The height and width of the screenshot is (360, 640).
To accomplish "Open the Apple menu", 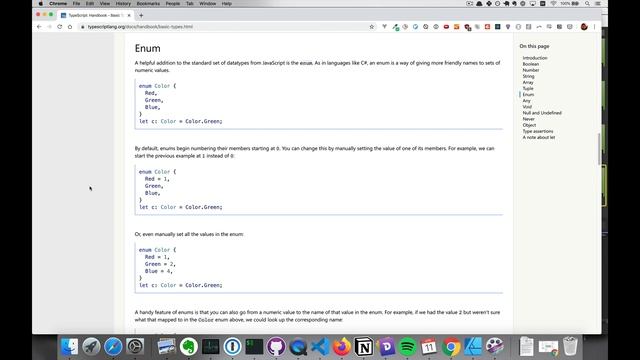I will [40, 3].
